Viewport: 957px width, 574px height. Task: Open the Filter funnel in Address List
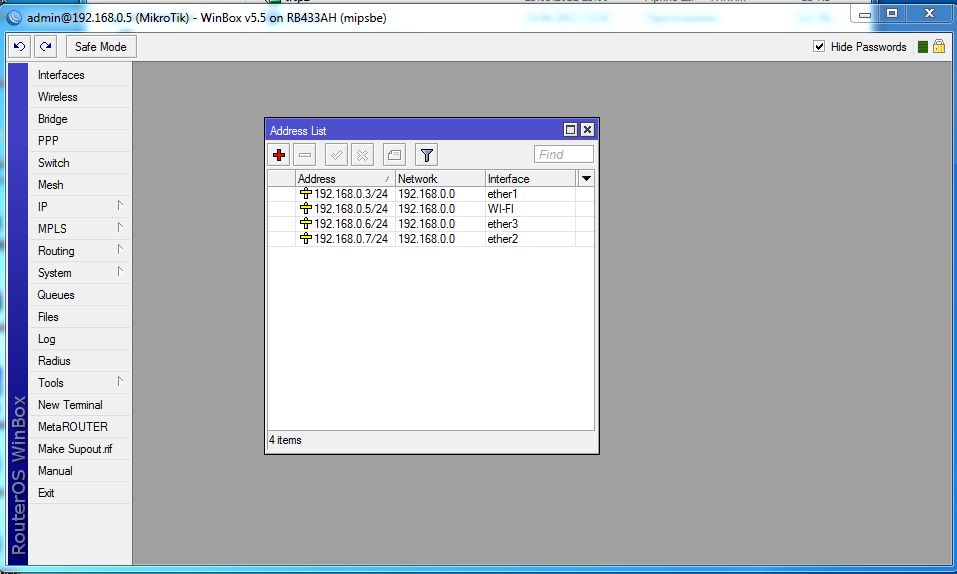pos(427,155)
